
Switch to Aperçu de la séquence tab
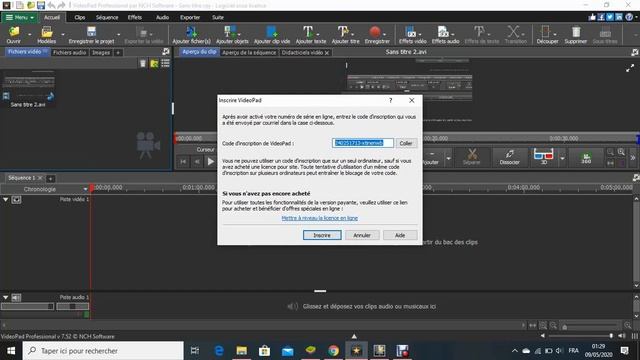[249, 52]
